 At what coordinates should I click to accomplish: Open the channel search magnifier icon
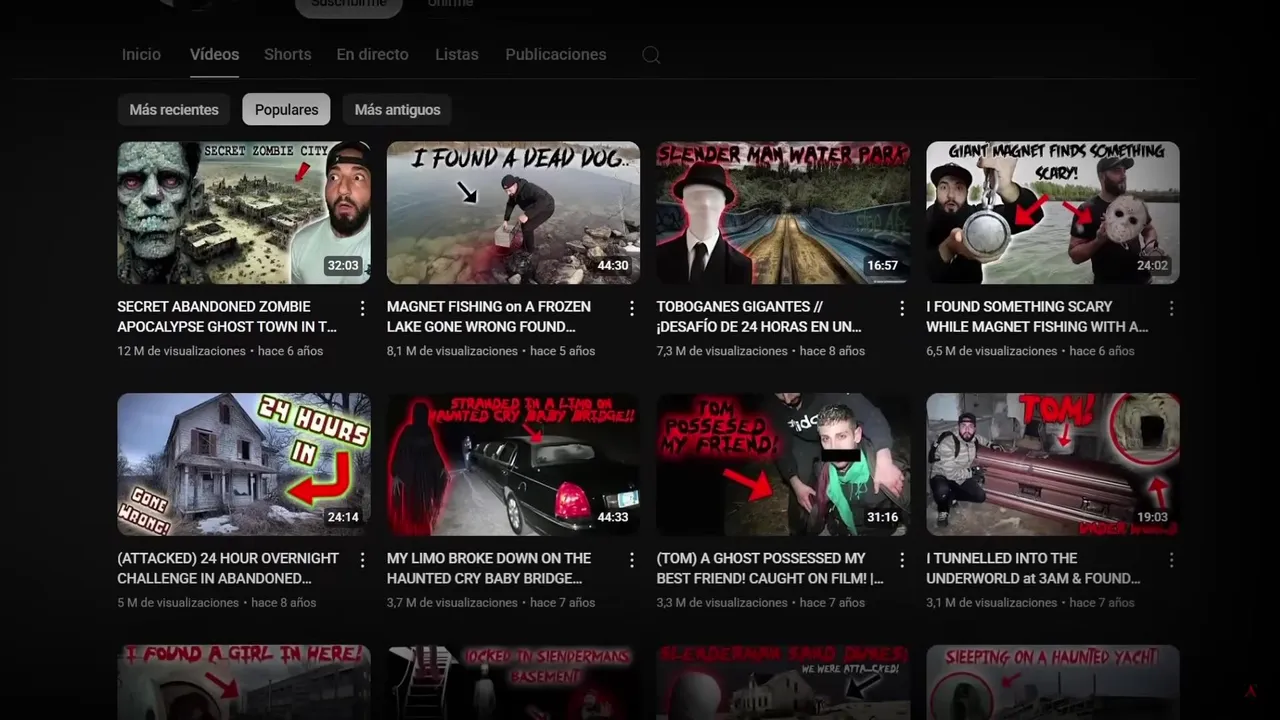pos(651,55)
